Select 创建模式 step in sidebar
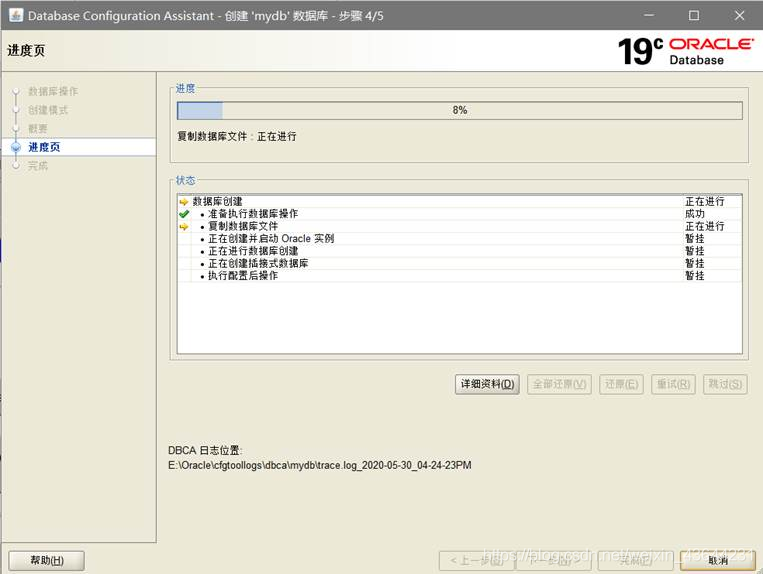 pyautogui.click(x=48, y=110)
